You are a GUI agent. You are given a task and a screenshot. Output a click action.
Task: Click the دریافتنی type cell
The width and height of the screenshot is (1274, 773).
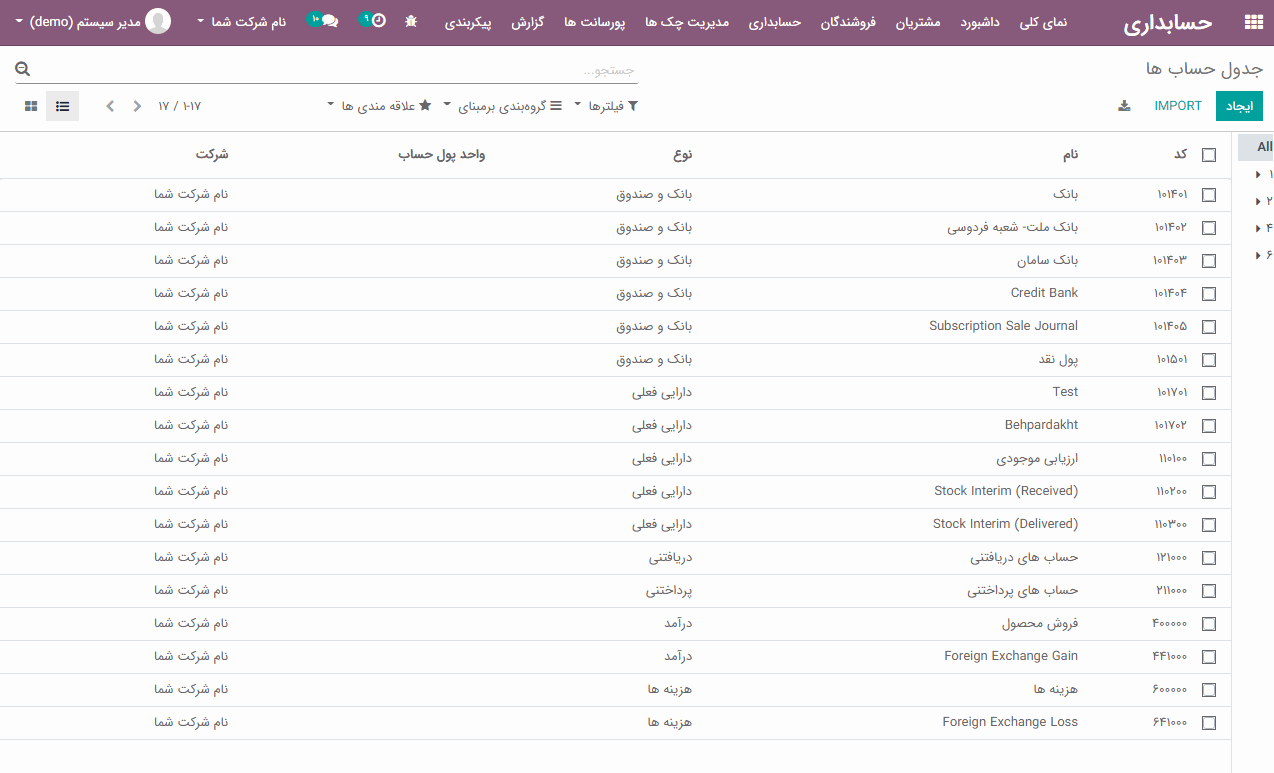pos(670,558)
